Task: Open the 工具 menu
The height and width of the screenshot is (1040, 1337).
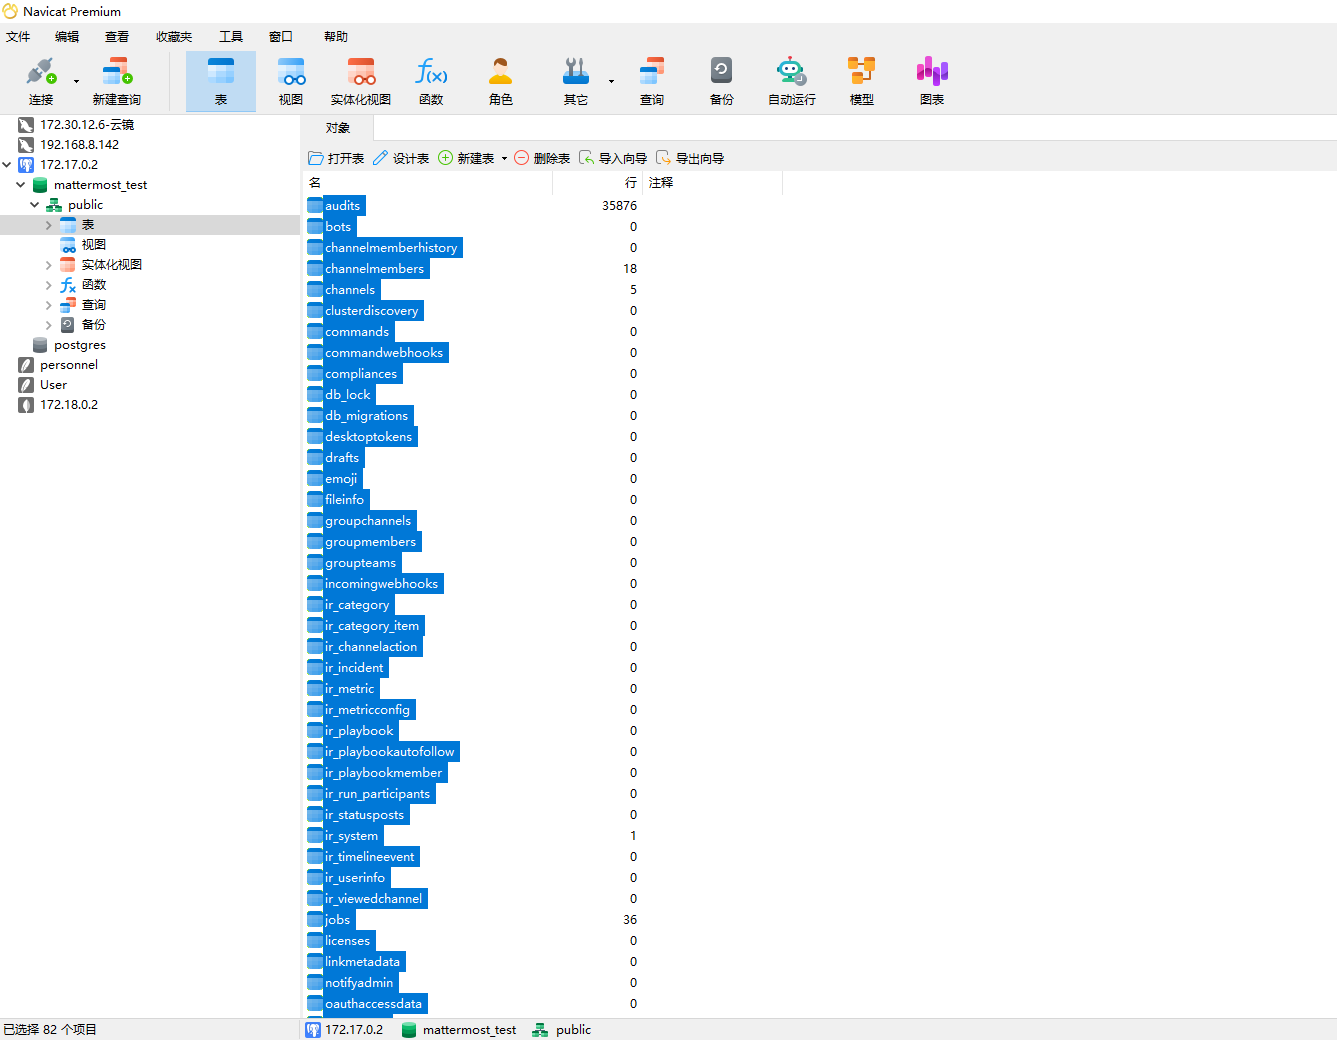Action: click(231, 37)
